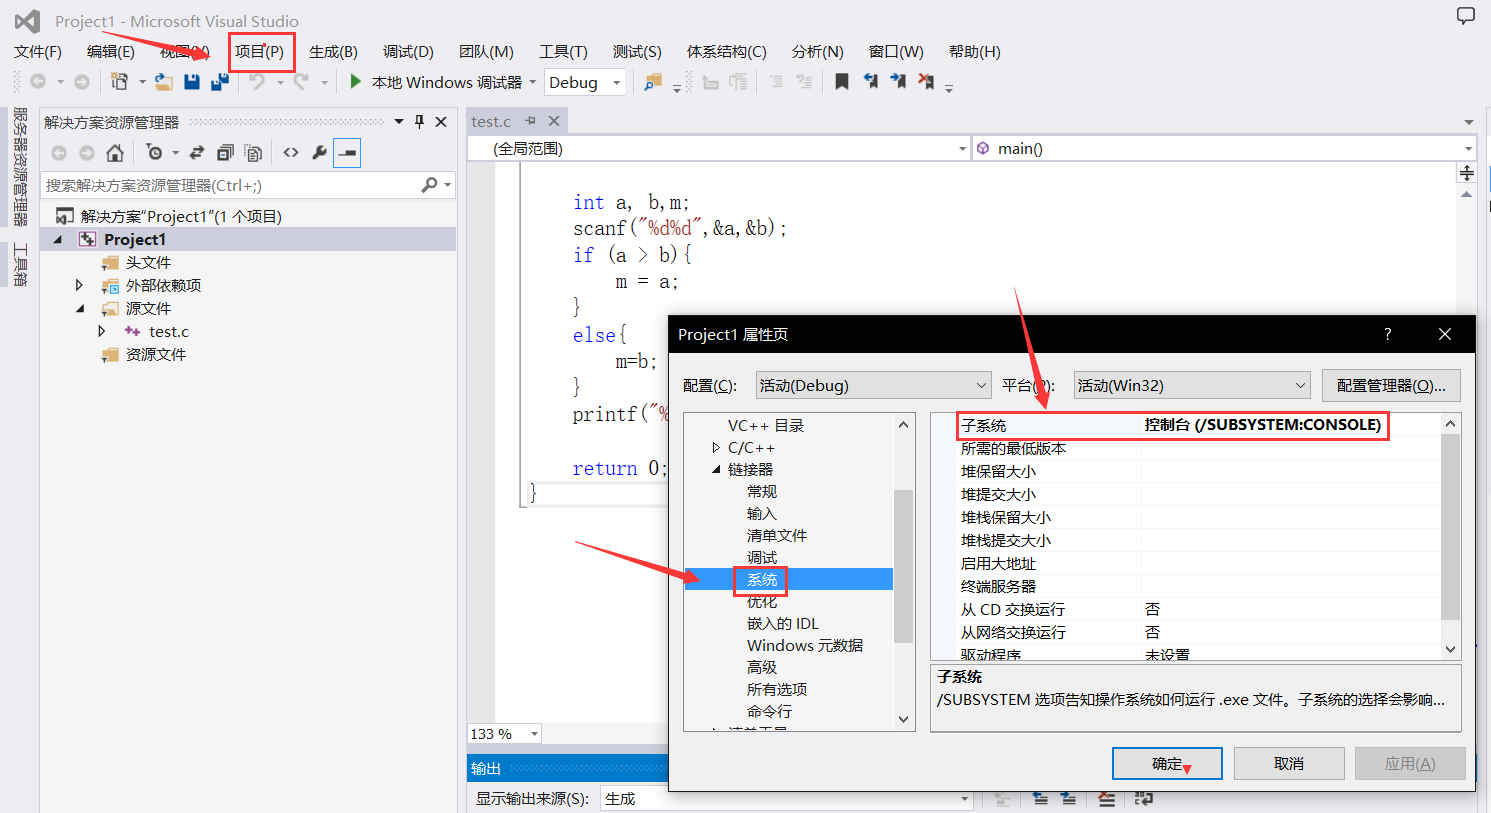Start debugging with 本地 Windows 调试器
This screenshot has height=813, width=1491.
click(436, 82)
